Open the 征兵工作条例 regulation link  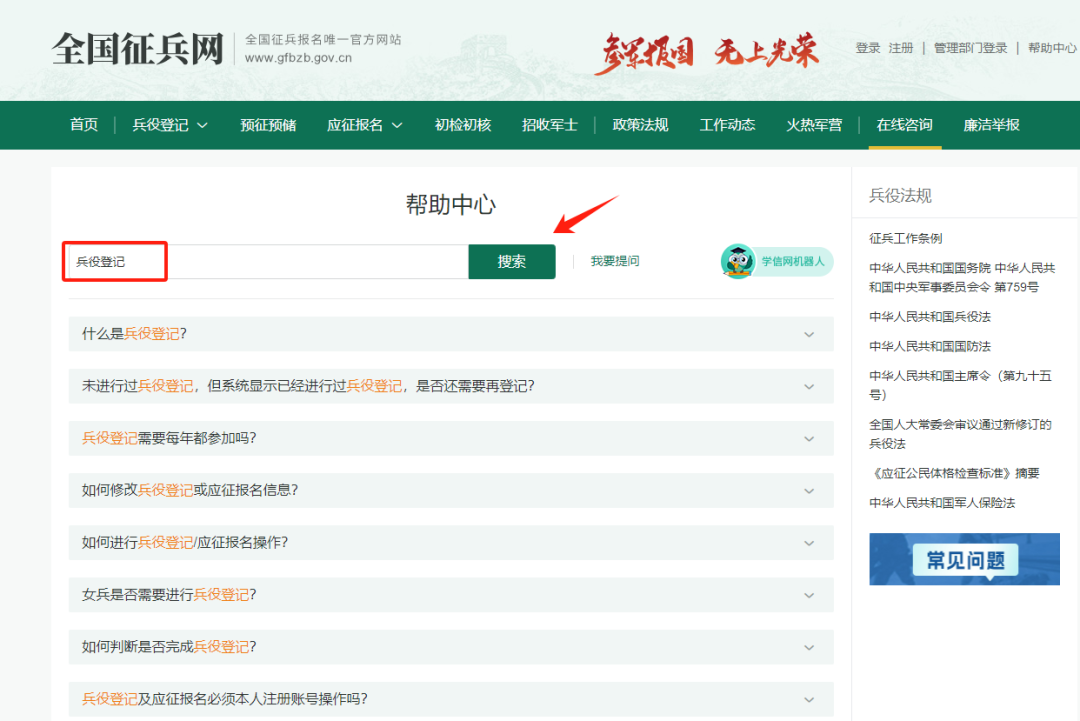[905, 238]
